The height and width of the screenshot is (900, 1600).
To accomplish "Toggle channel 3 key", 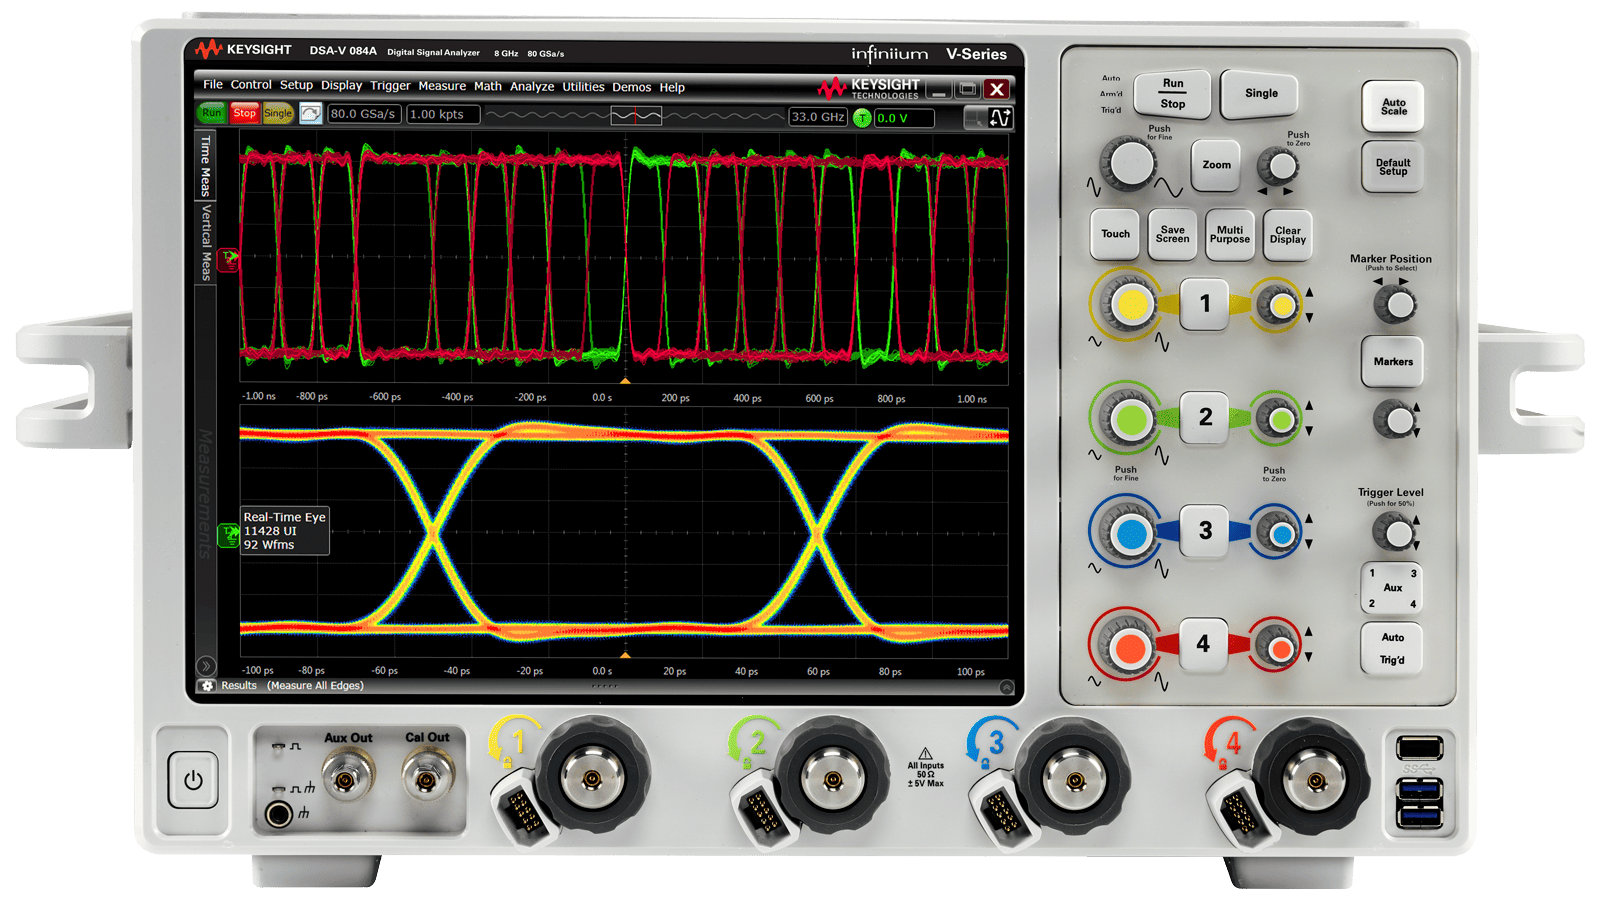I will click(1205, 531).
